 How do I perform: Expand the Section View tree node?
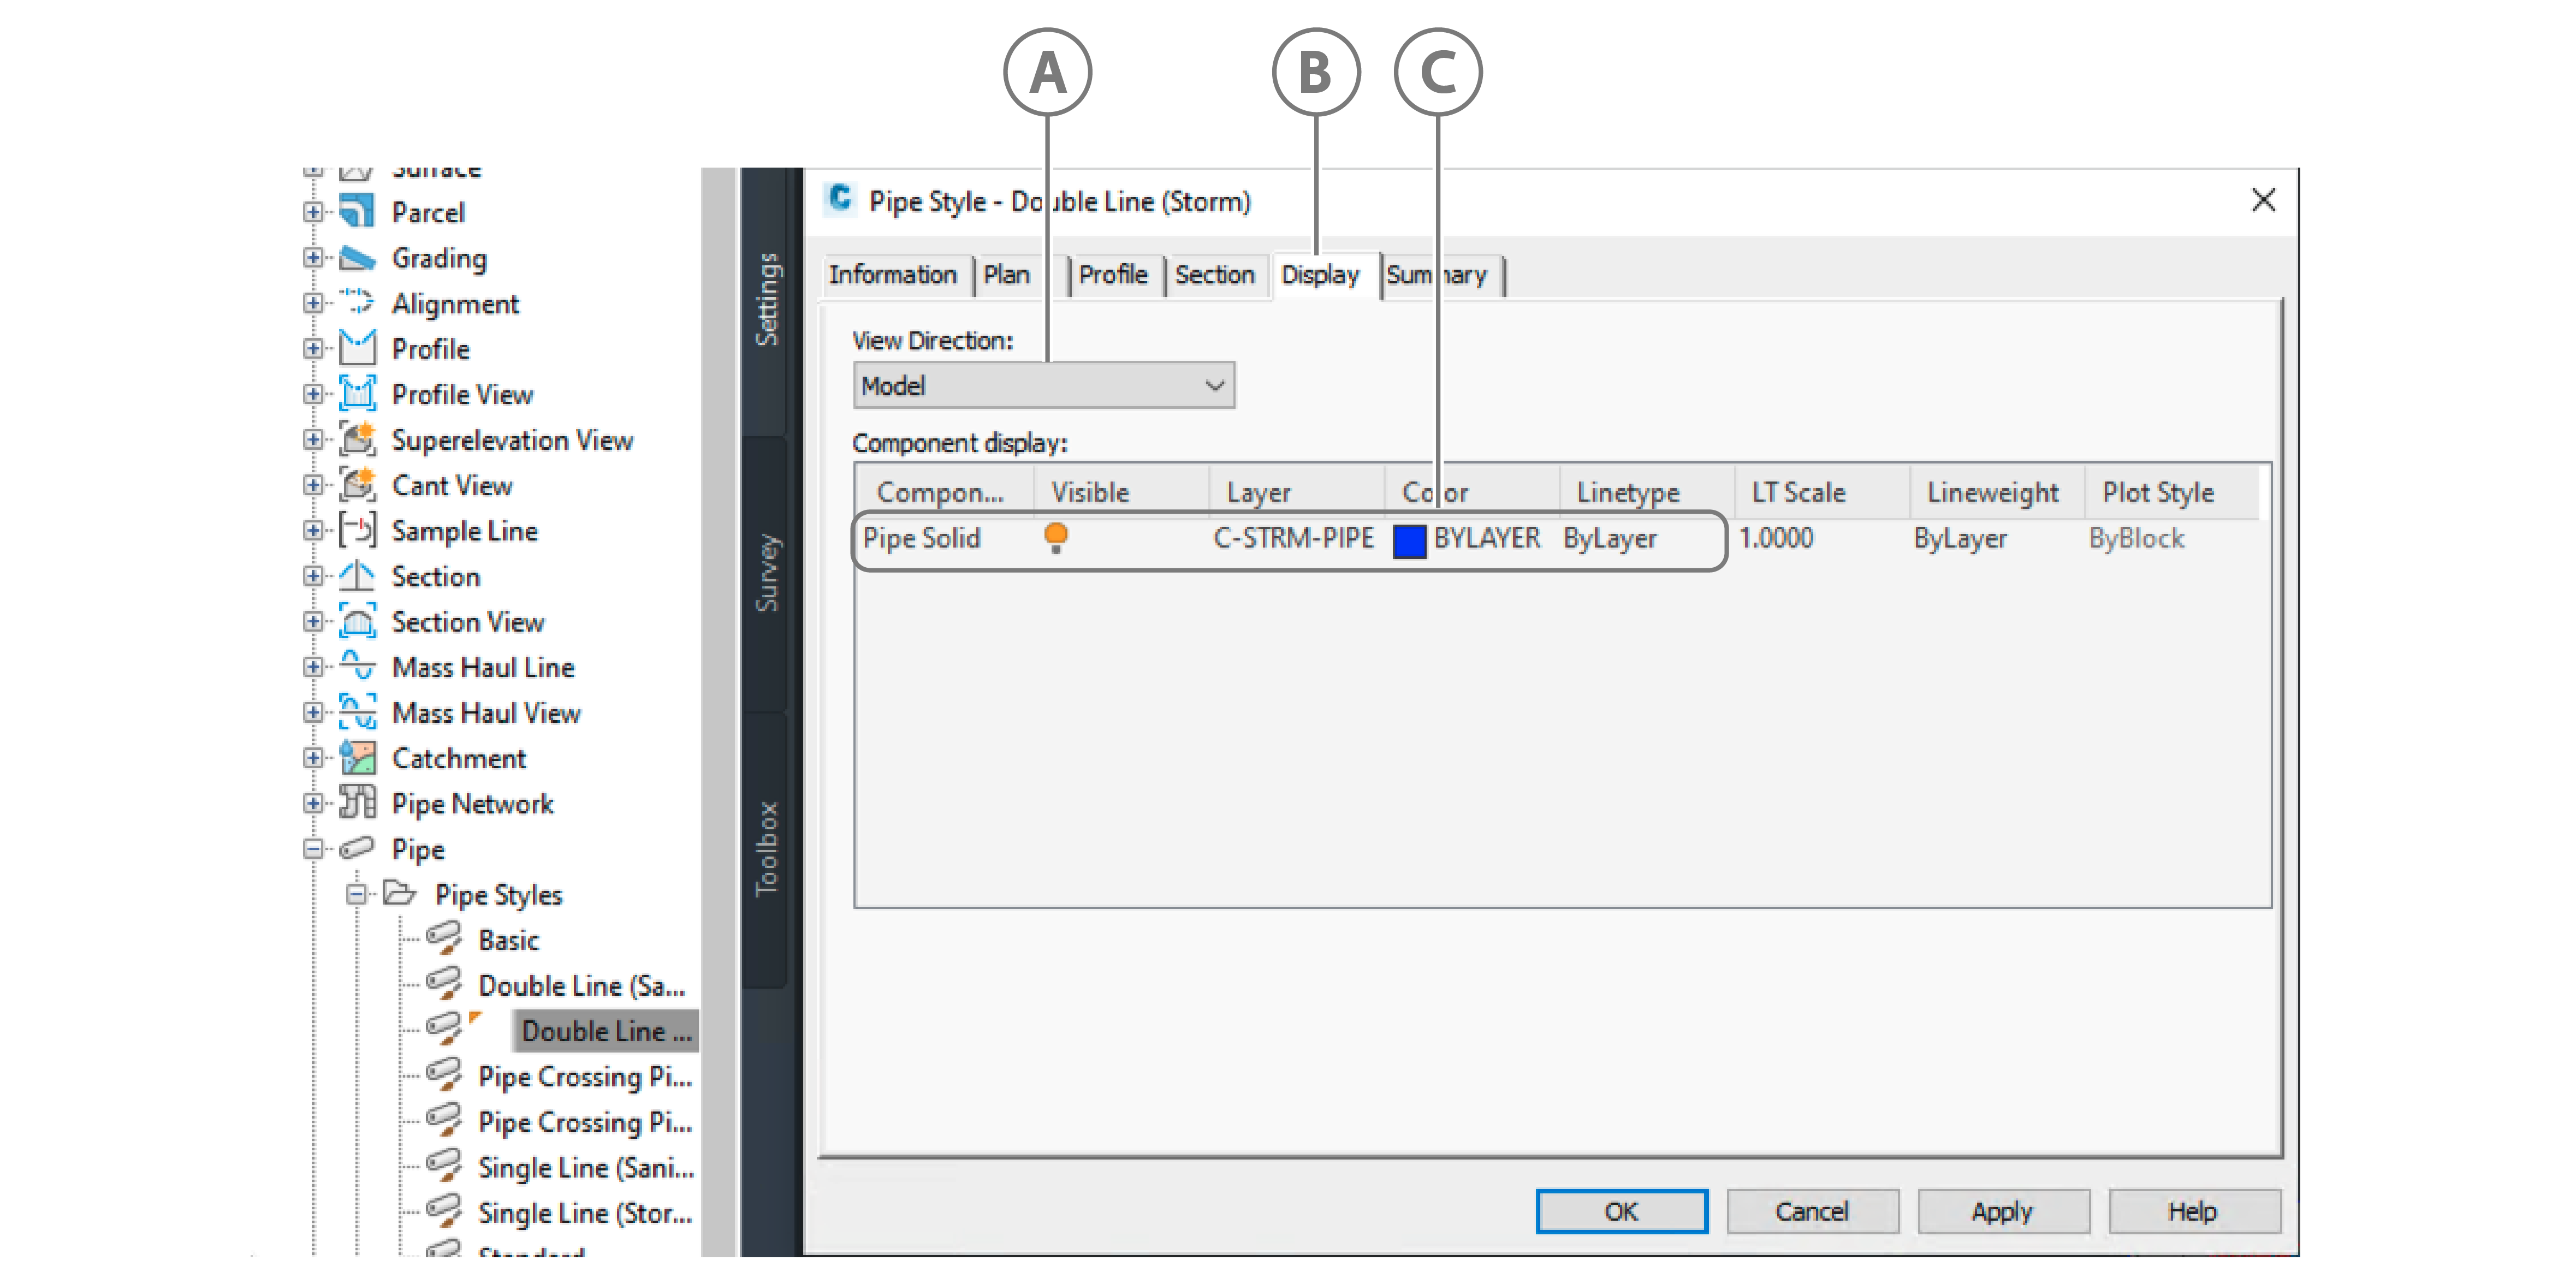pos(313,622)
